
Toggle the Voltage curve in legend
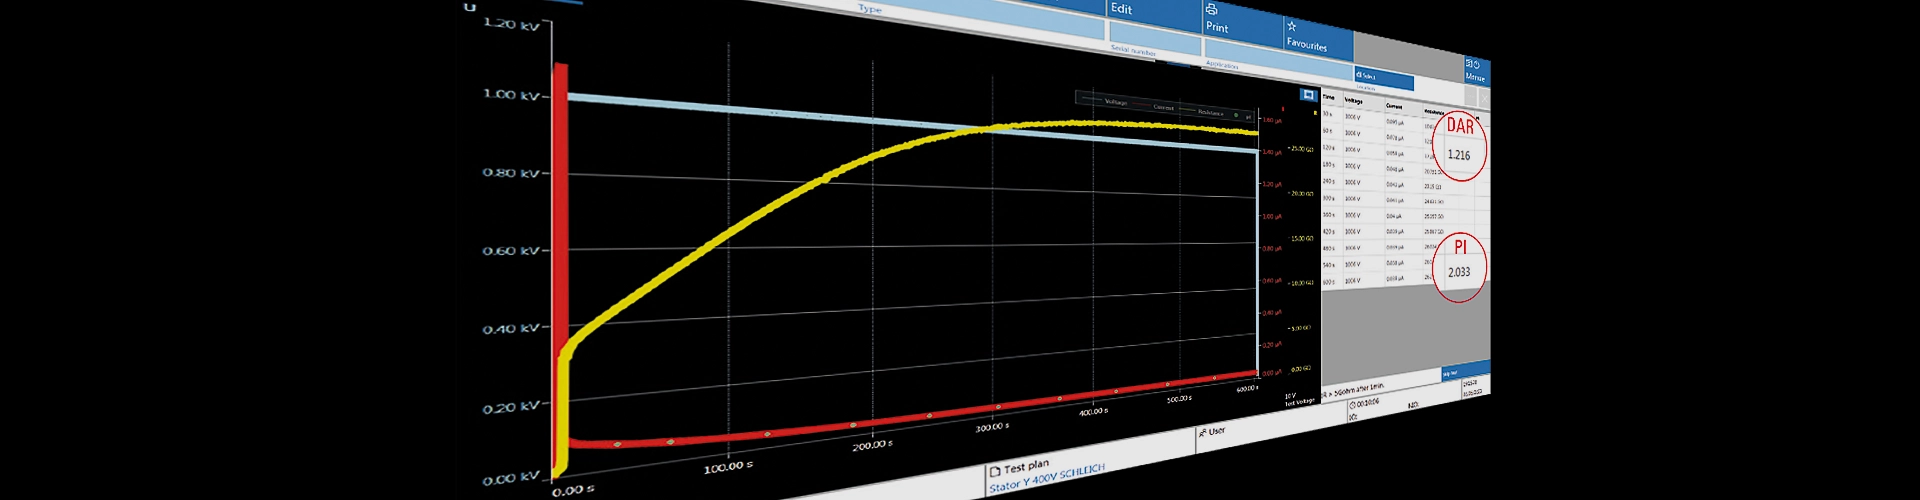point(1115,102)
